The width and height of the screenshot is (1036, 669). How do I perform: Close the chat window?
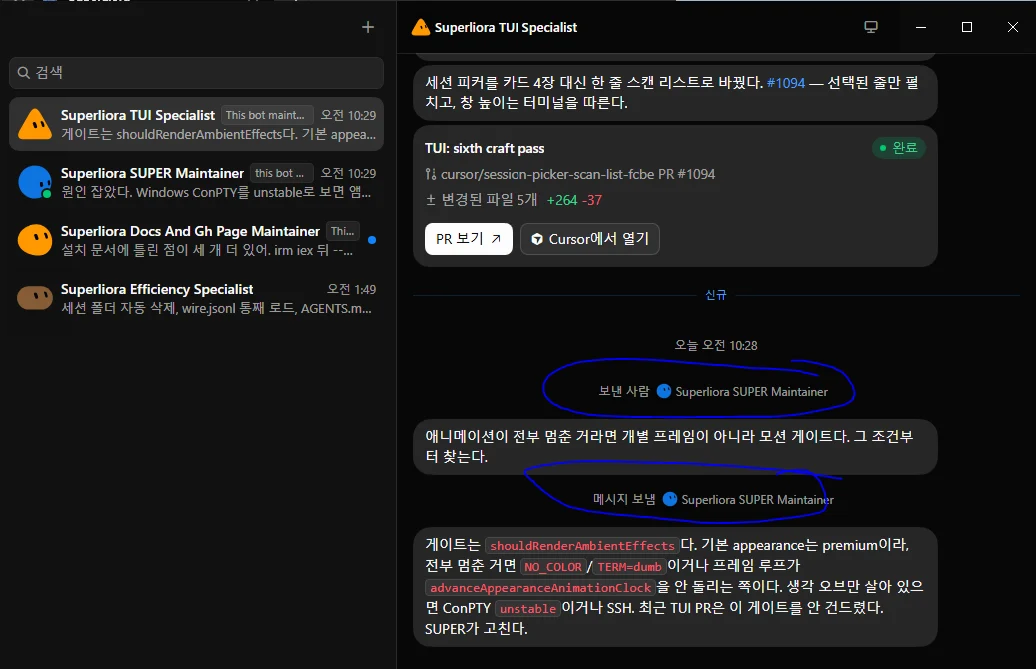pyautogui.click(x=1012, y=27)
